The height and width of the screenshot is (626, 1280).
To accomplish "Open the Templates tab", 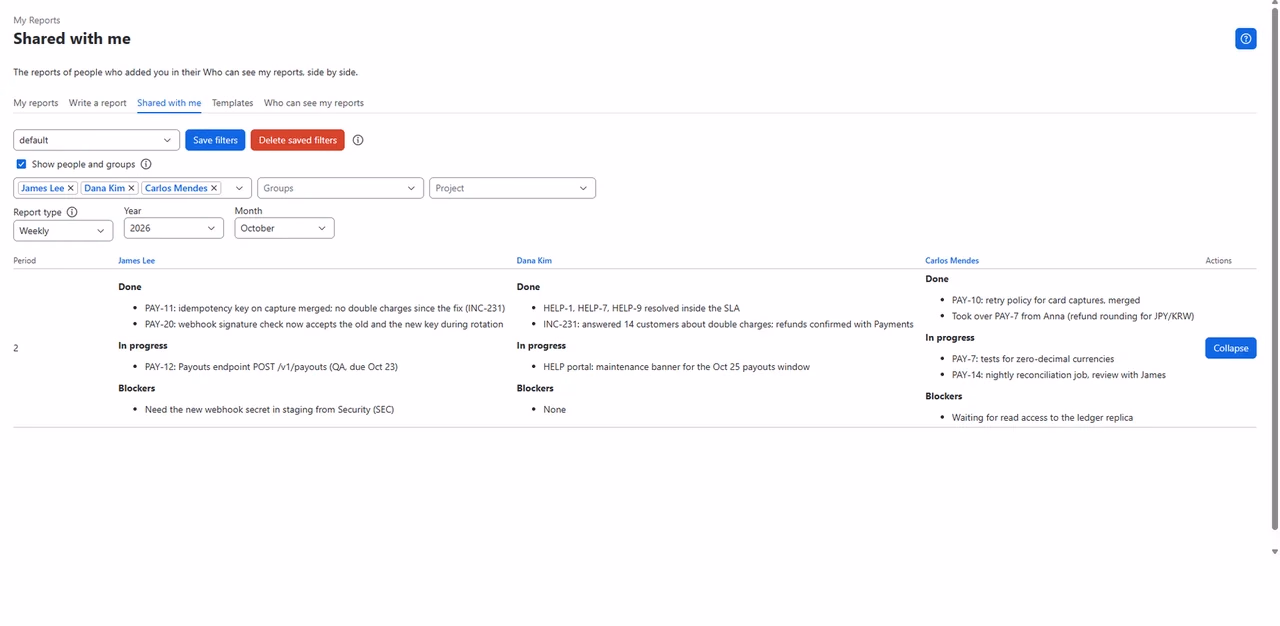I will 232,103.
